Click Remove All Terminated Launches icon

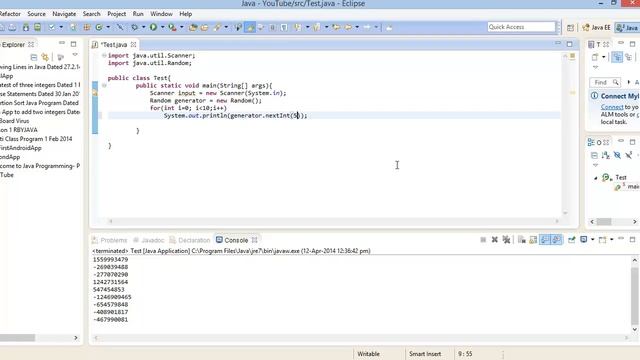pos(506,240)
